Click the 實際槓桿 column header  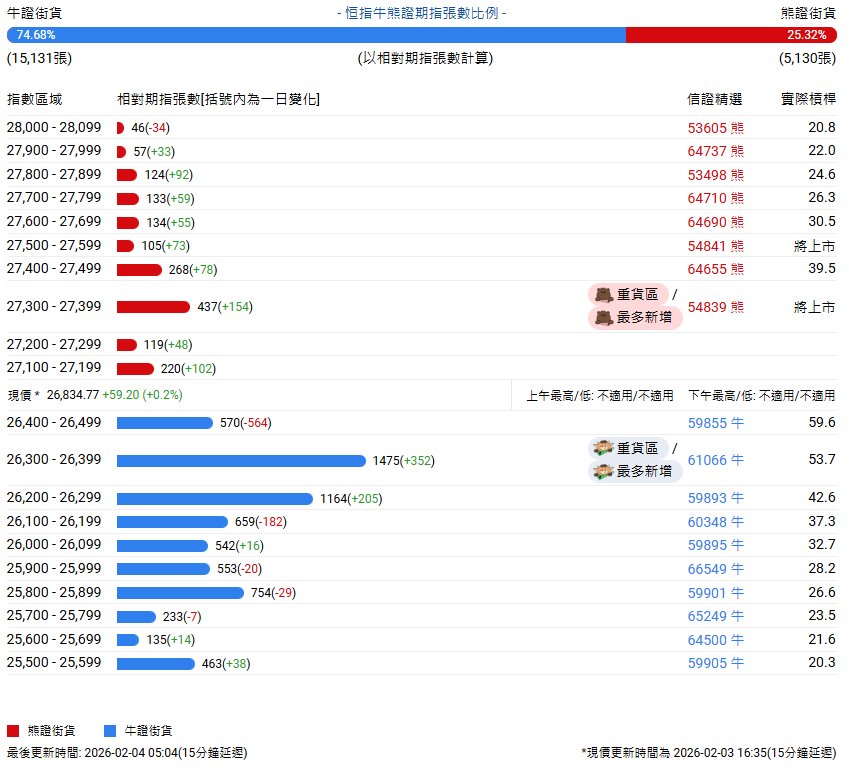click(808, 99)
